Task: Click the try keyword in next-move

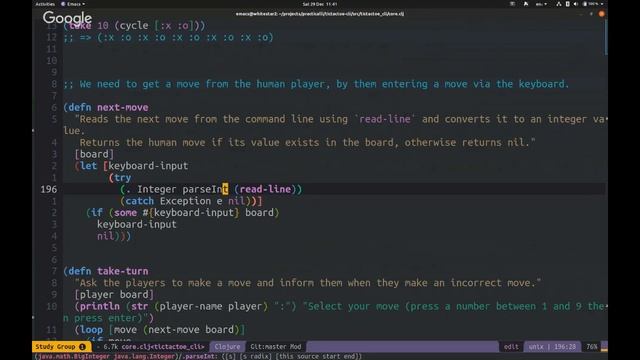Action: [123, 178]
